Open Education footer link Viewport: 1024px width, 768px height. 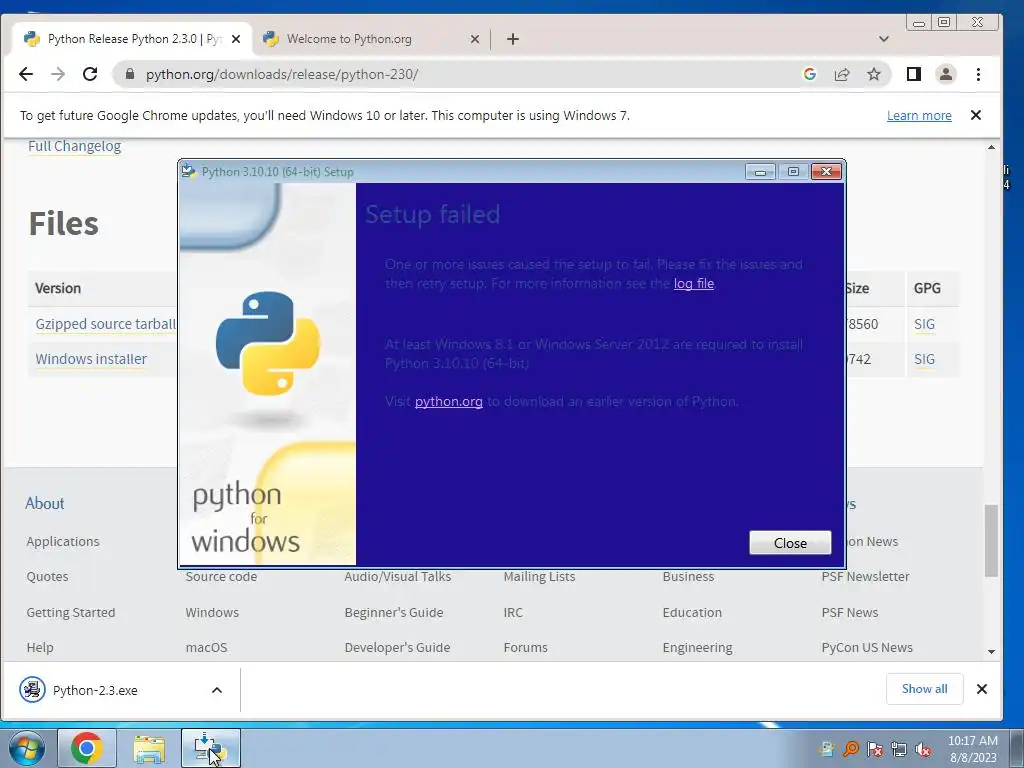[x=692, y=613]
